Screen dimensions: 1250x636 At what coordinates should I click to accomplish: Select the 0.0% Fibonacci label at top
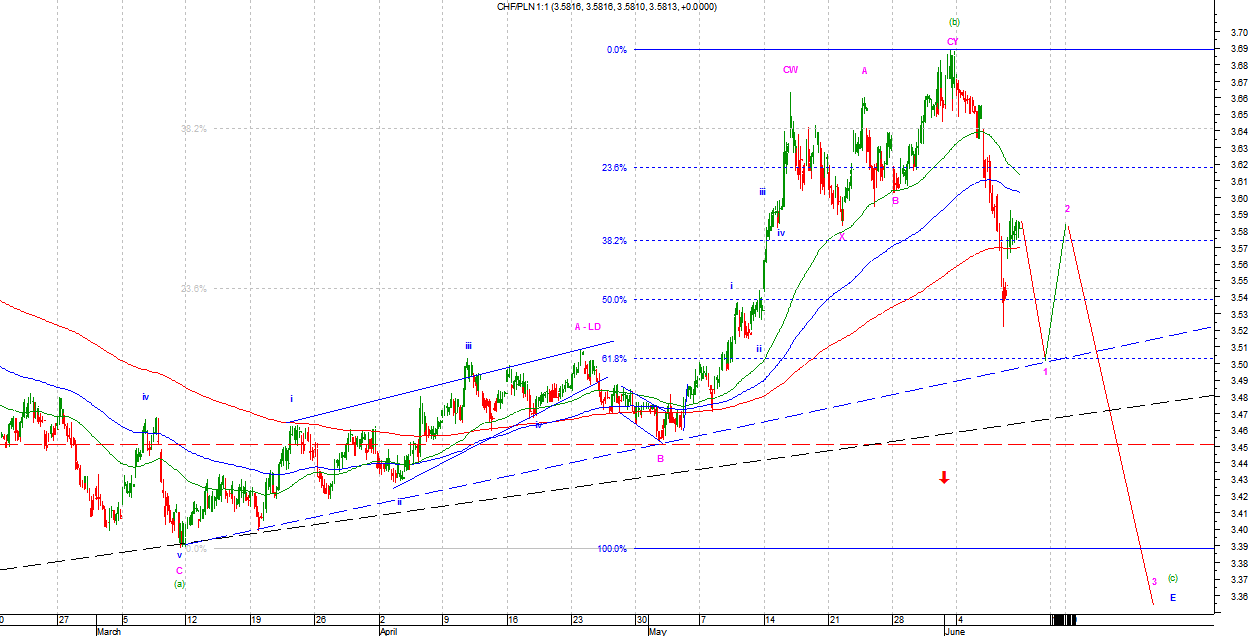click(x=616, y=49)
